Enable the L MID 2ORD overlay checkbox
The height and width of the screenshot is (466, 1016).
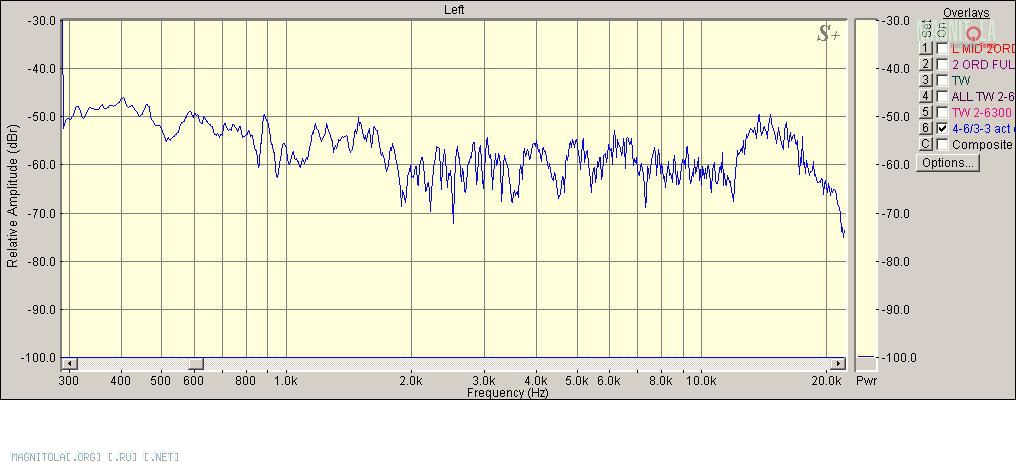tap(942, 48)
